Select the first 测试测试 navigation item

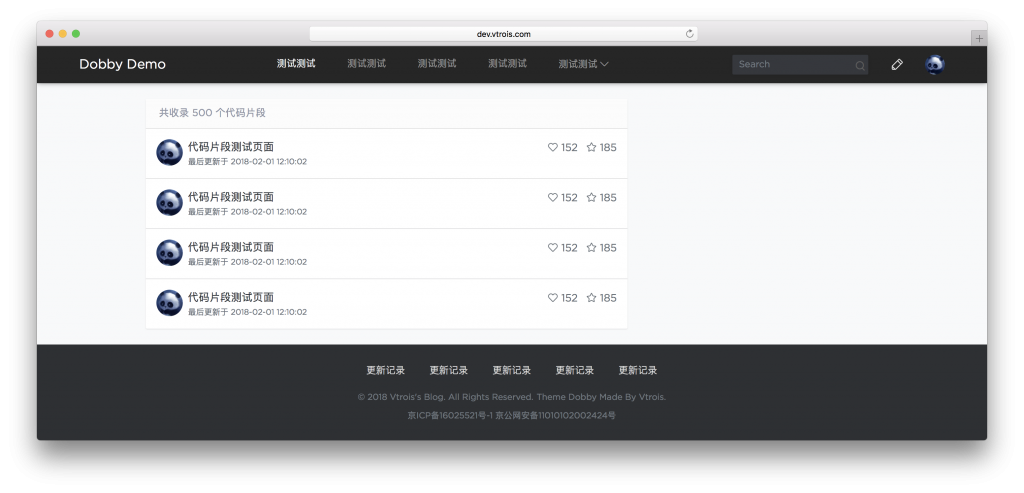click(x=296, y=64)
